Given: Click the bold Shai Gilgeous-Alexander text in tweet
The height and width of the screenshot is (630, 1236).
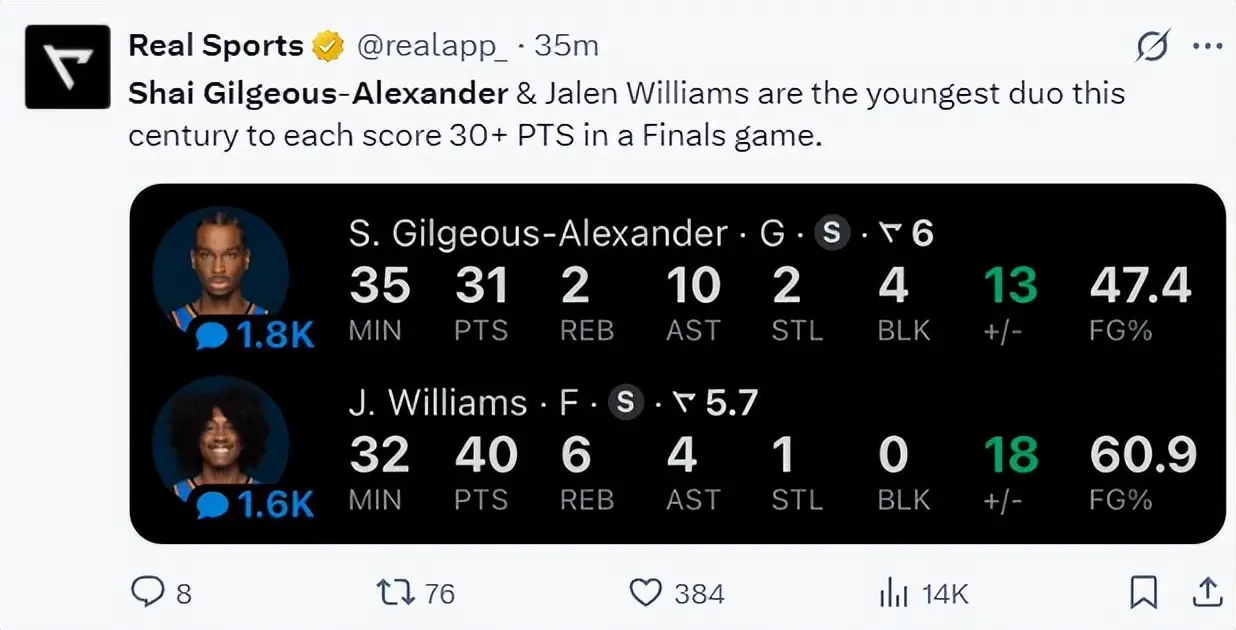Looking at the screenshot, I should [318, 94].
